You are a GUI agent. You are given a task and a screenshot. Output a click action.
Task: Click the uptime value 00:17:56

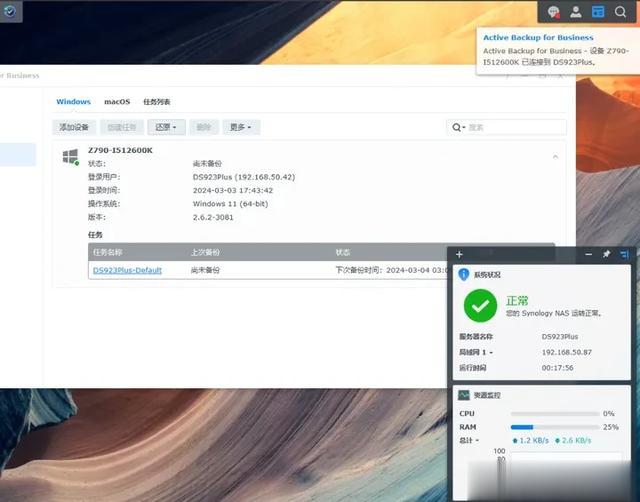(x=558, y=368)
